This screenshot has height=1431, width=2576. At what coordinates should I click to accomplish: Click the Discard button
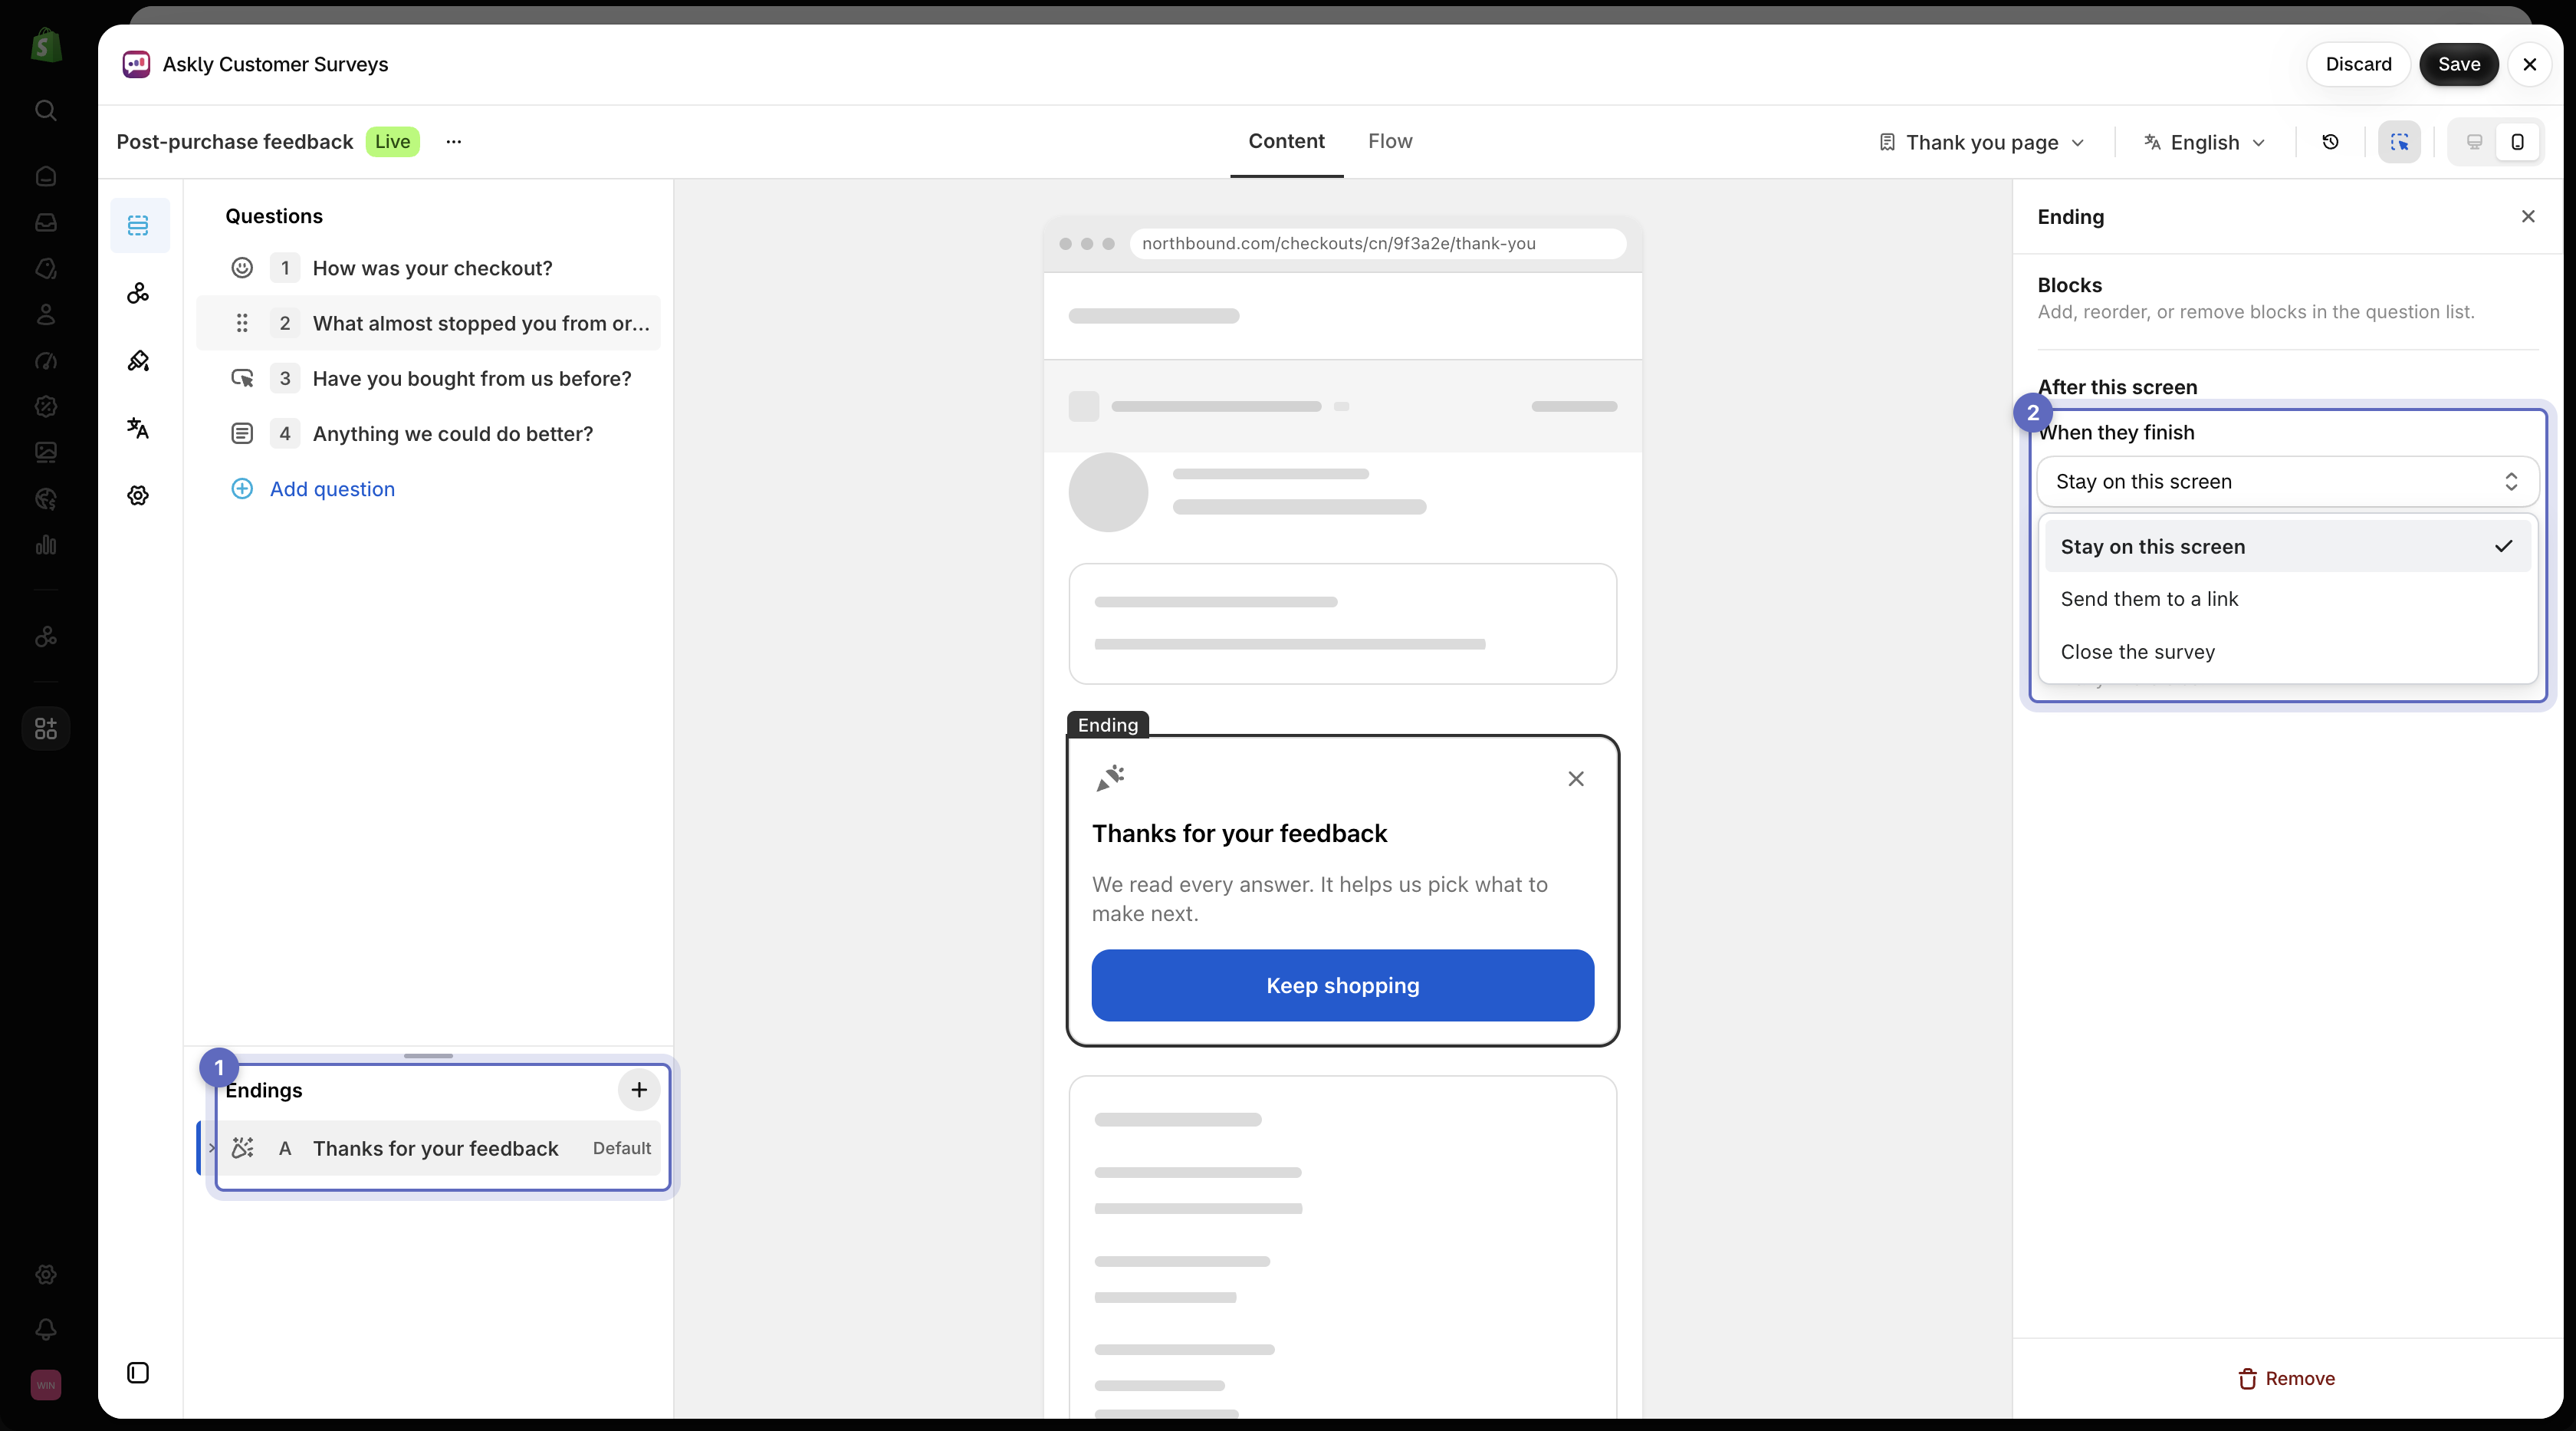point(2358,64)
